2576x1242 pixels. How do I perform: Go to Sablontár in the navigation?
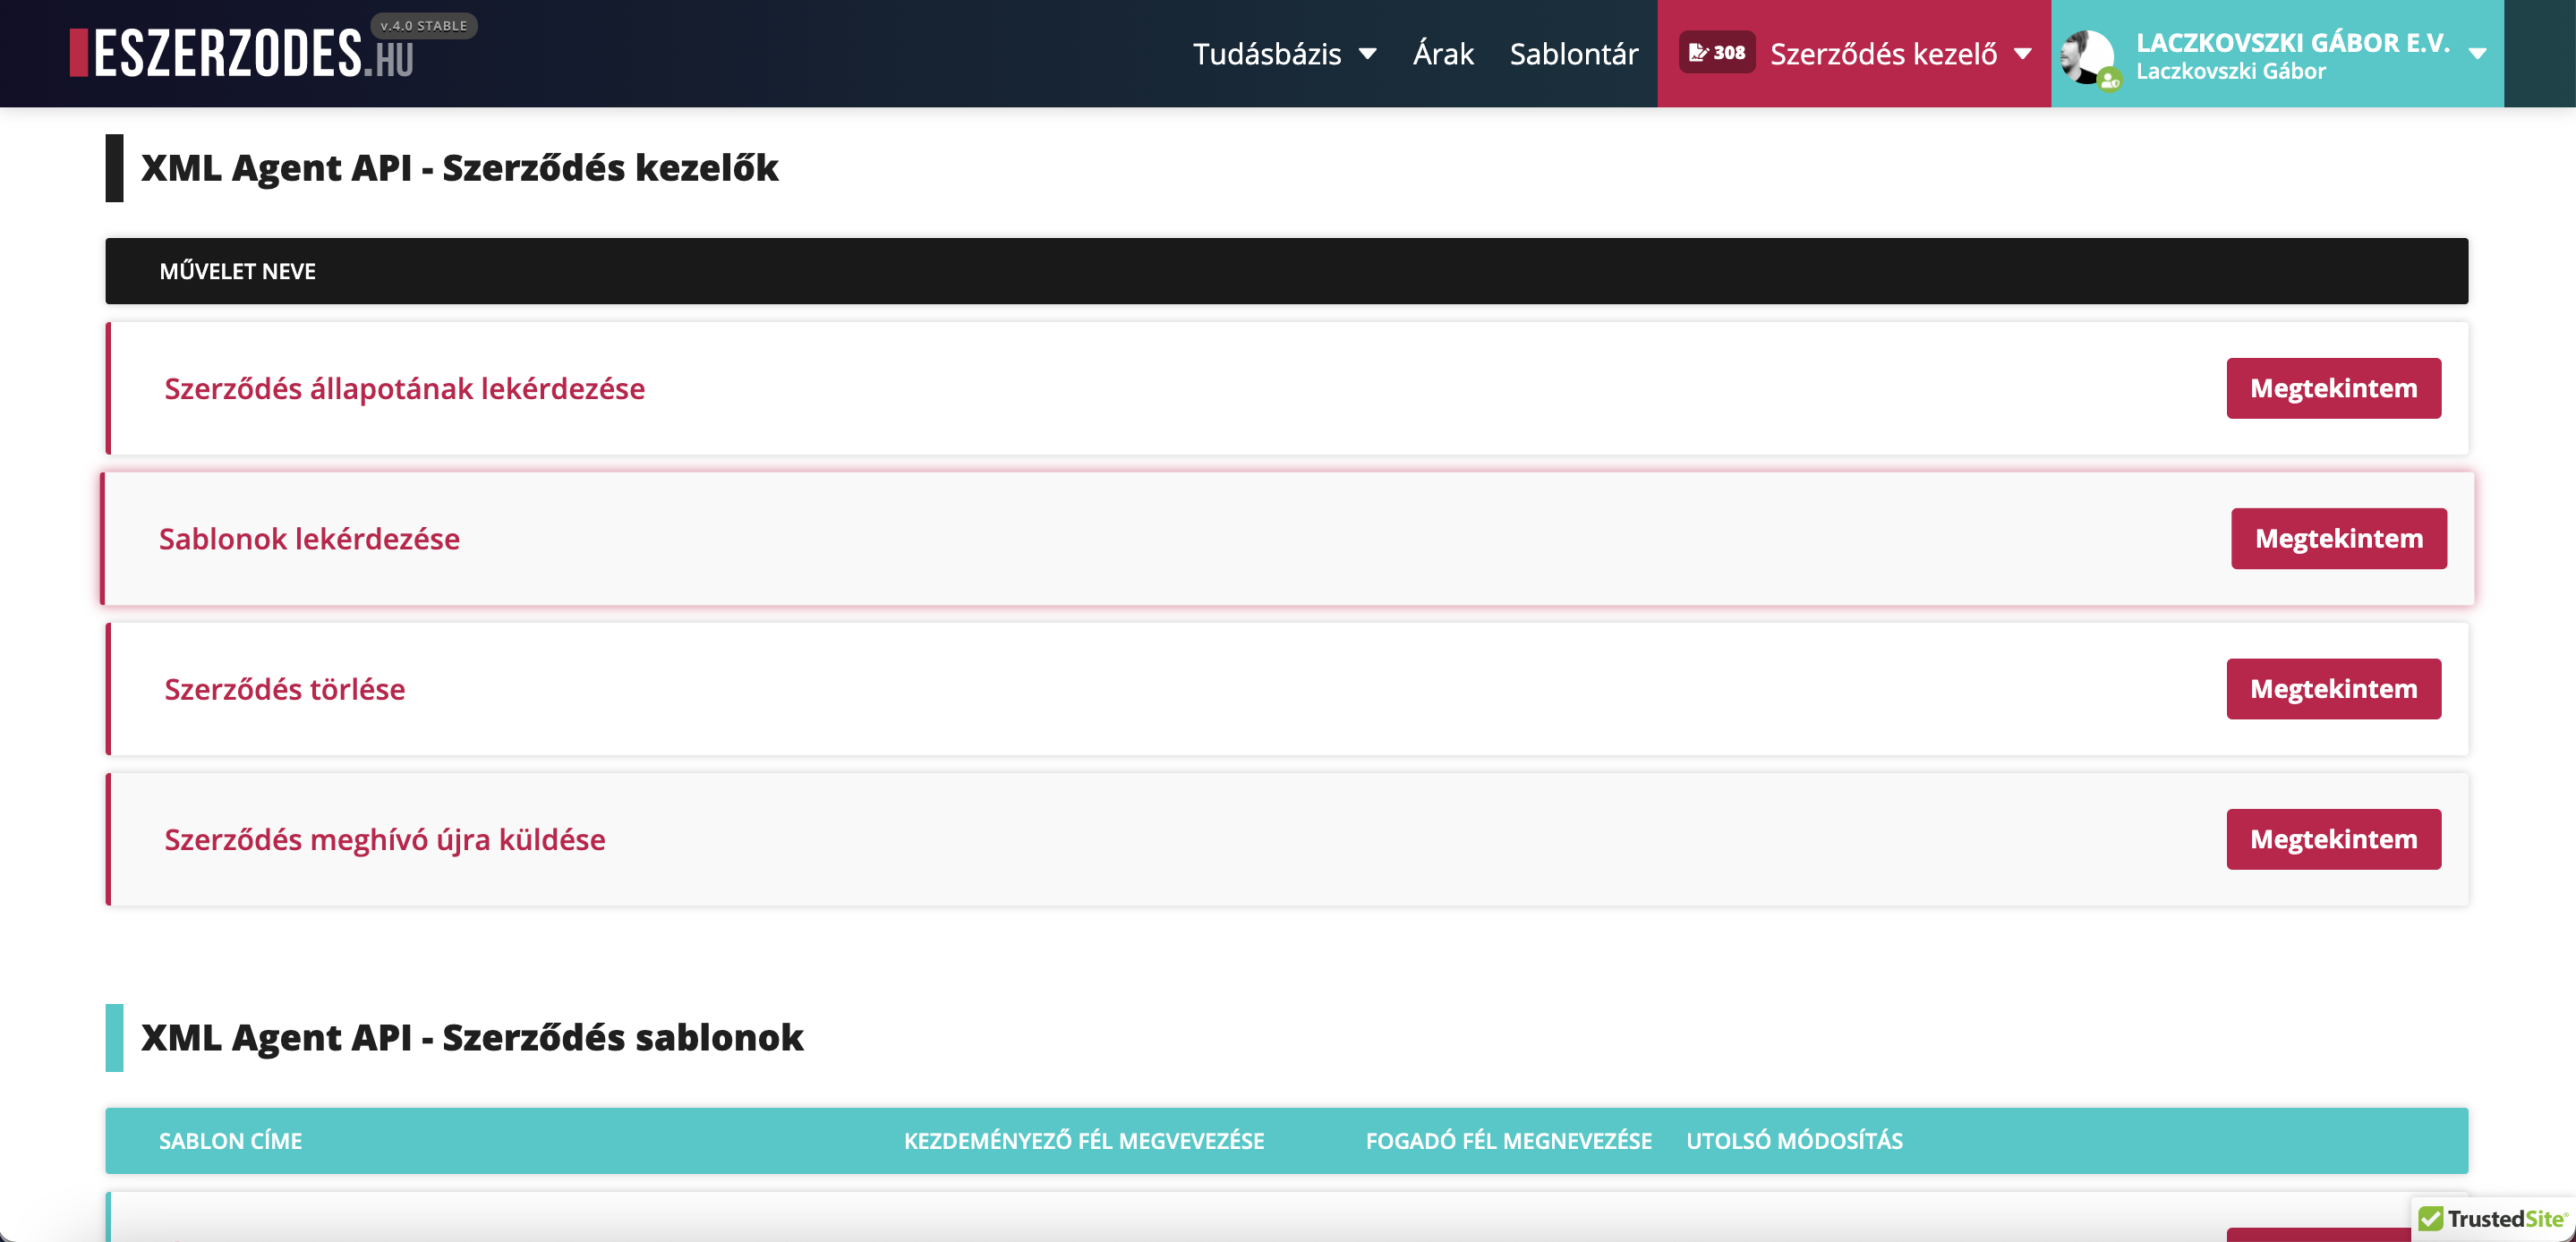(x=1573, y=54)
